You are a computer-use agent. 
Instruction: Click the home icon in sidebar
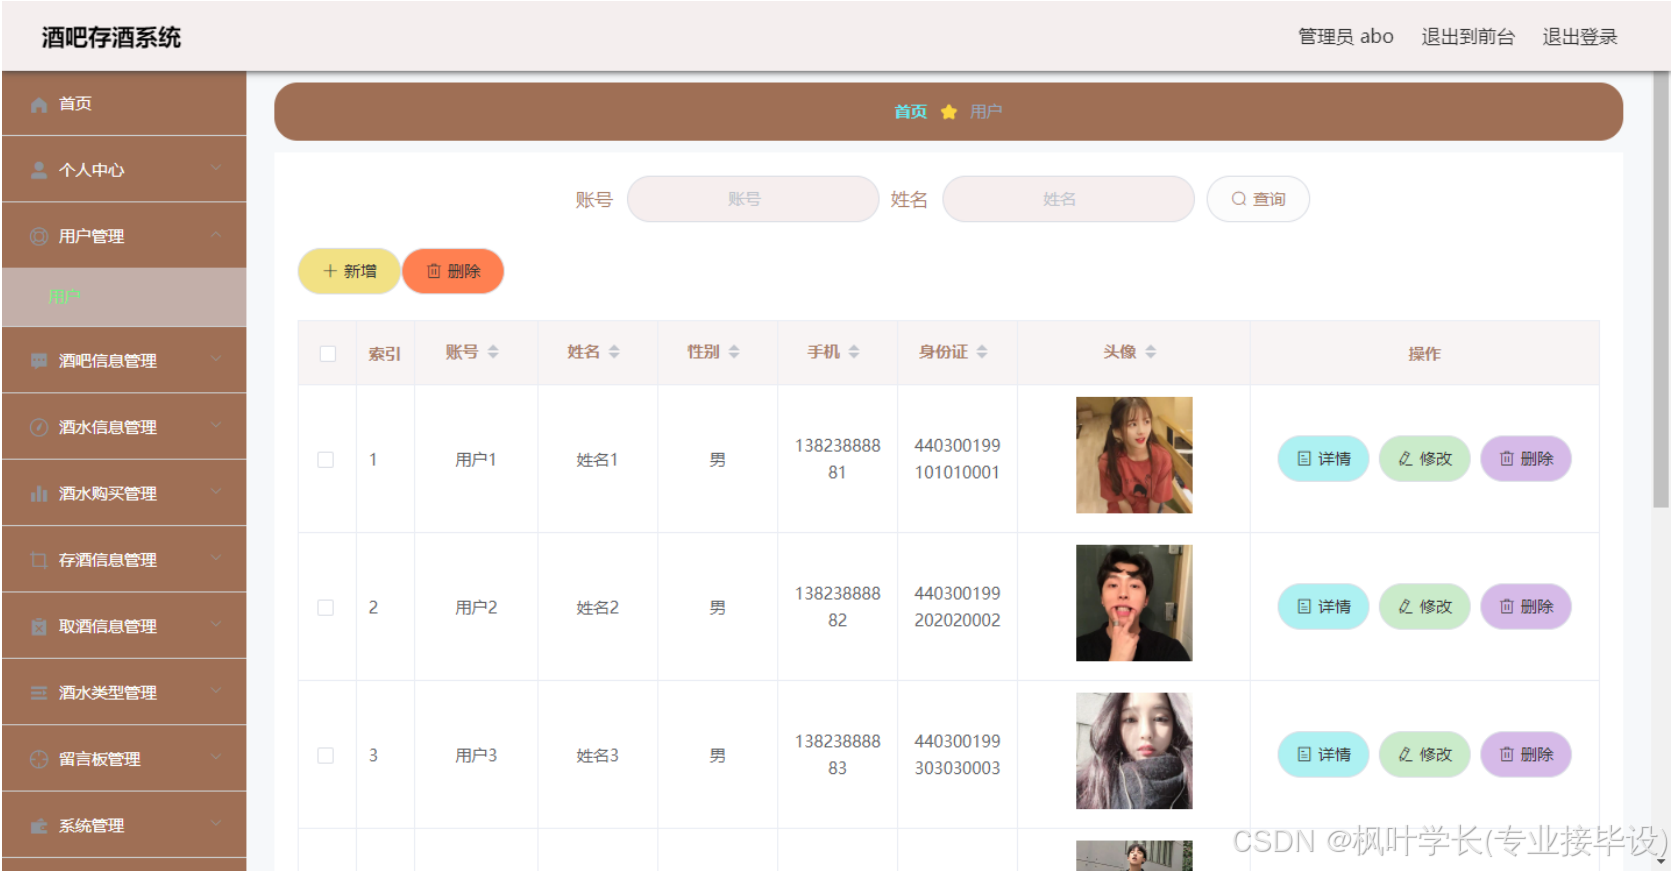point(39,104)
